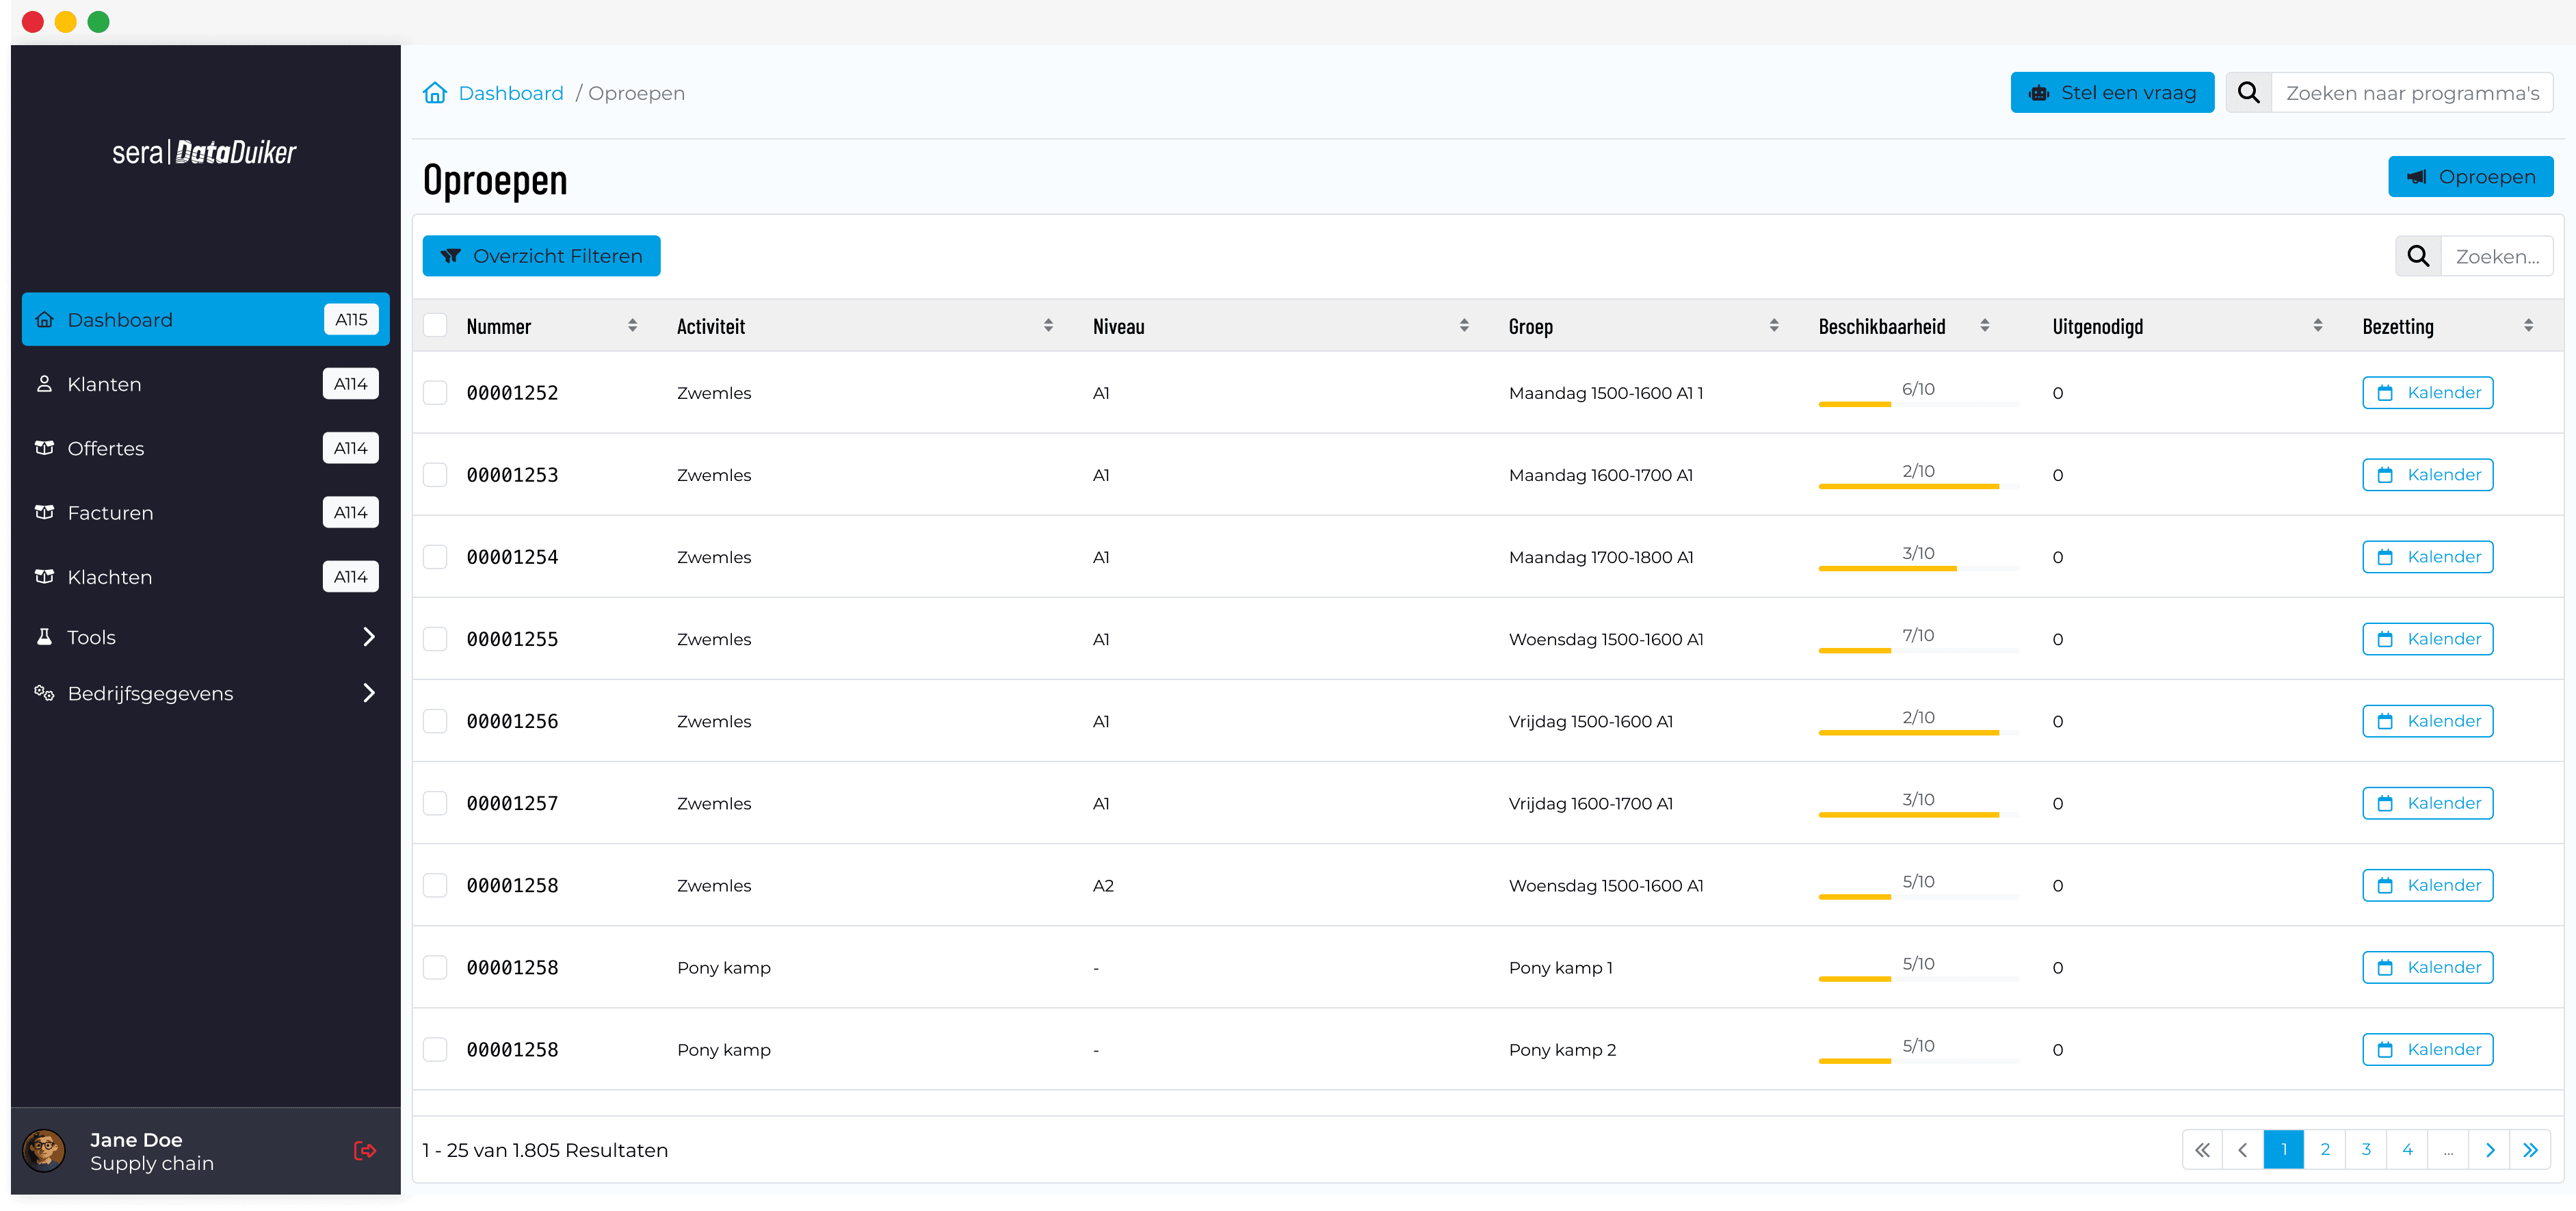
Task: Click the home icon in breadcrumb
Action: point(435,93)
